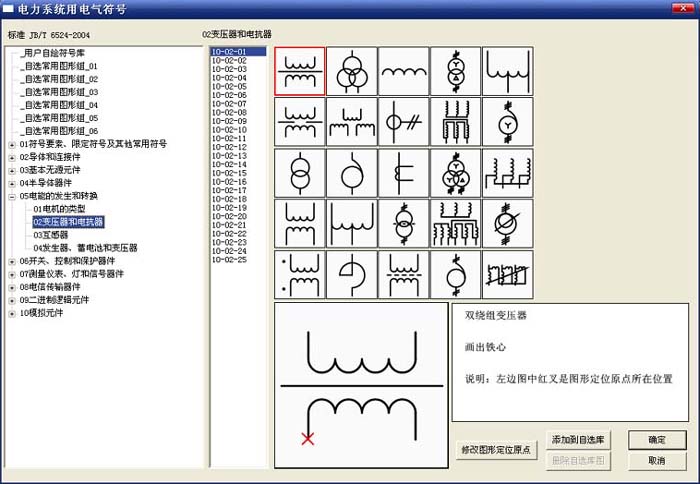Click 添加到自选库 button

point(577,439)
